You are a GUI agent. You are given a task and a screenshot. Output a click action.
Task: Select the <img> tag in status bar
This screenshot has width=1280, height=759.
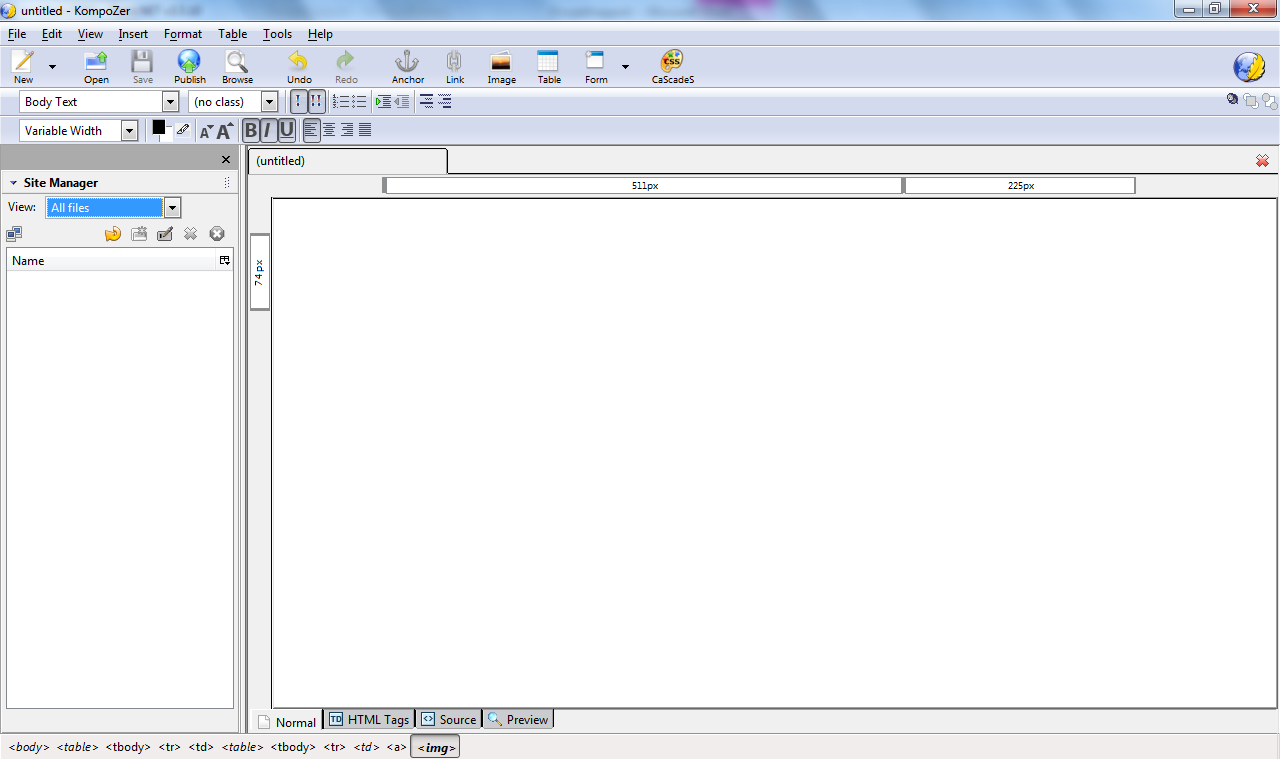point(435,747)
